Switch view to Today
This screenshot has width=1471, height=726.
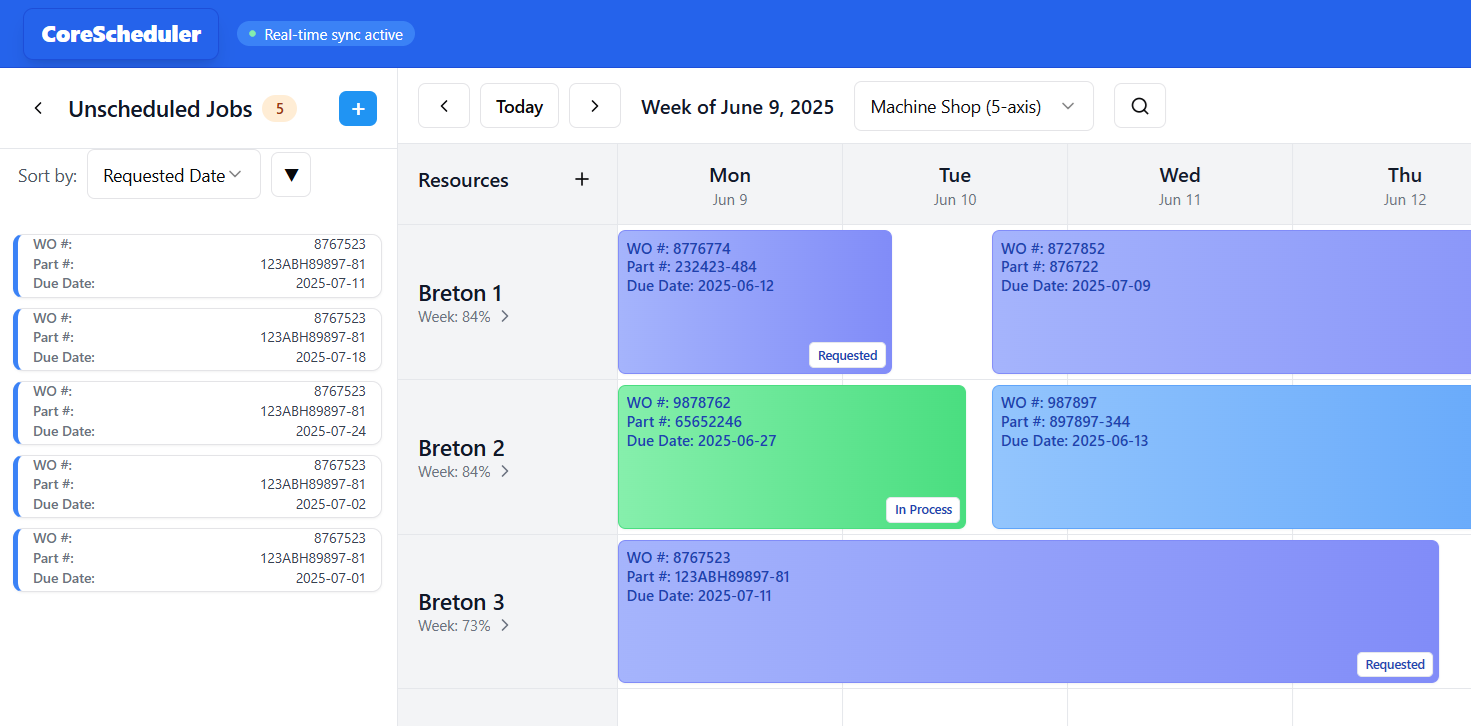pos(519,105)
